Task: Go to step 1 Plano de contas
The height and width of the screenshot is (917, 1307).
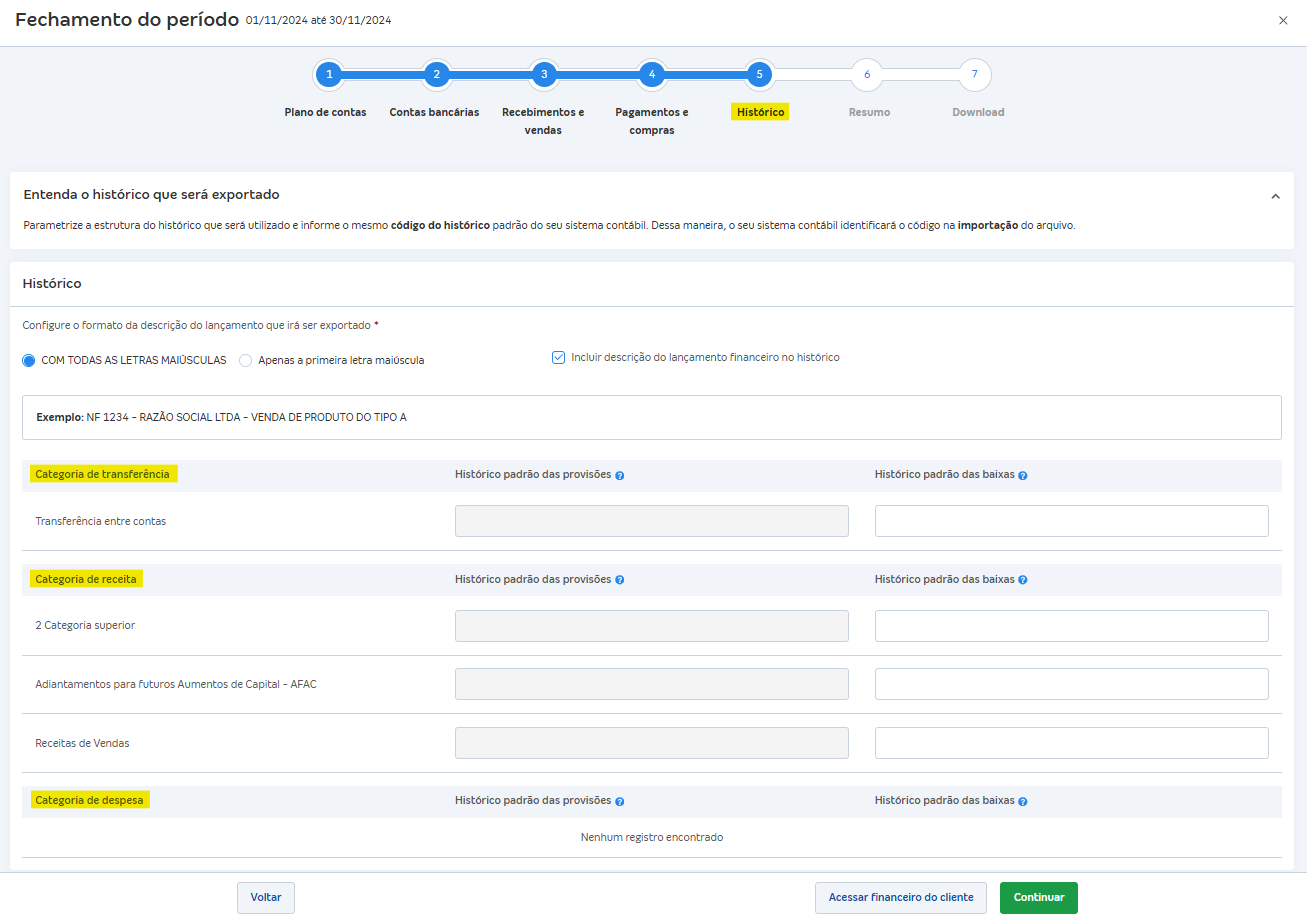Action: 328,75
